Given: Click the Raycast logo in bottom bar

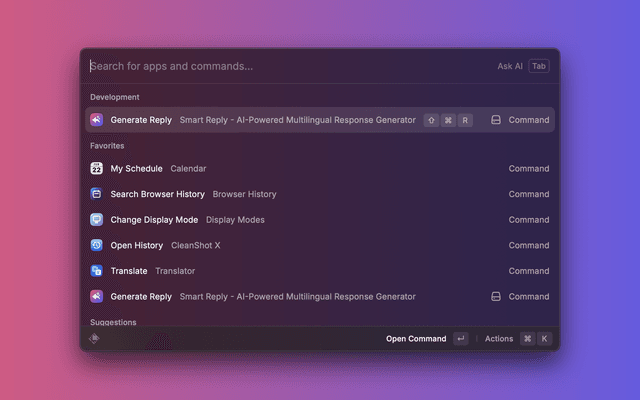Looking at the screenshot, I should [95, 339].
